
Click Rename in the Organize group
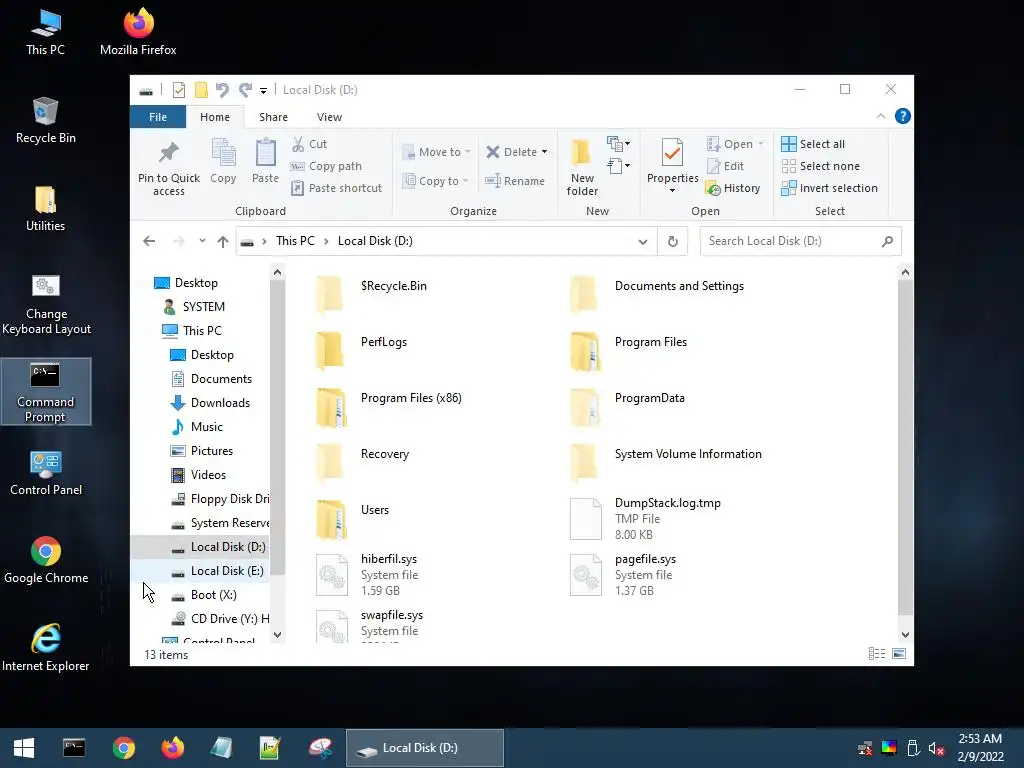click(515, 181)
